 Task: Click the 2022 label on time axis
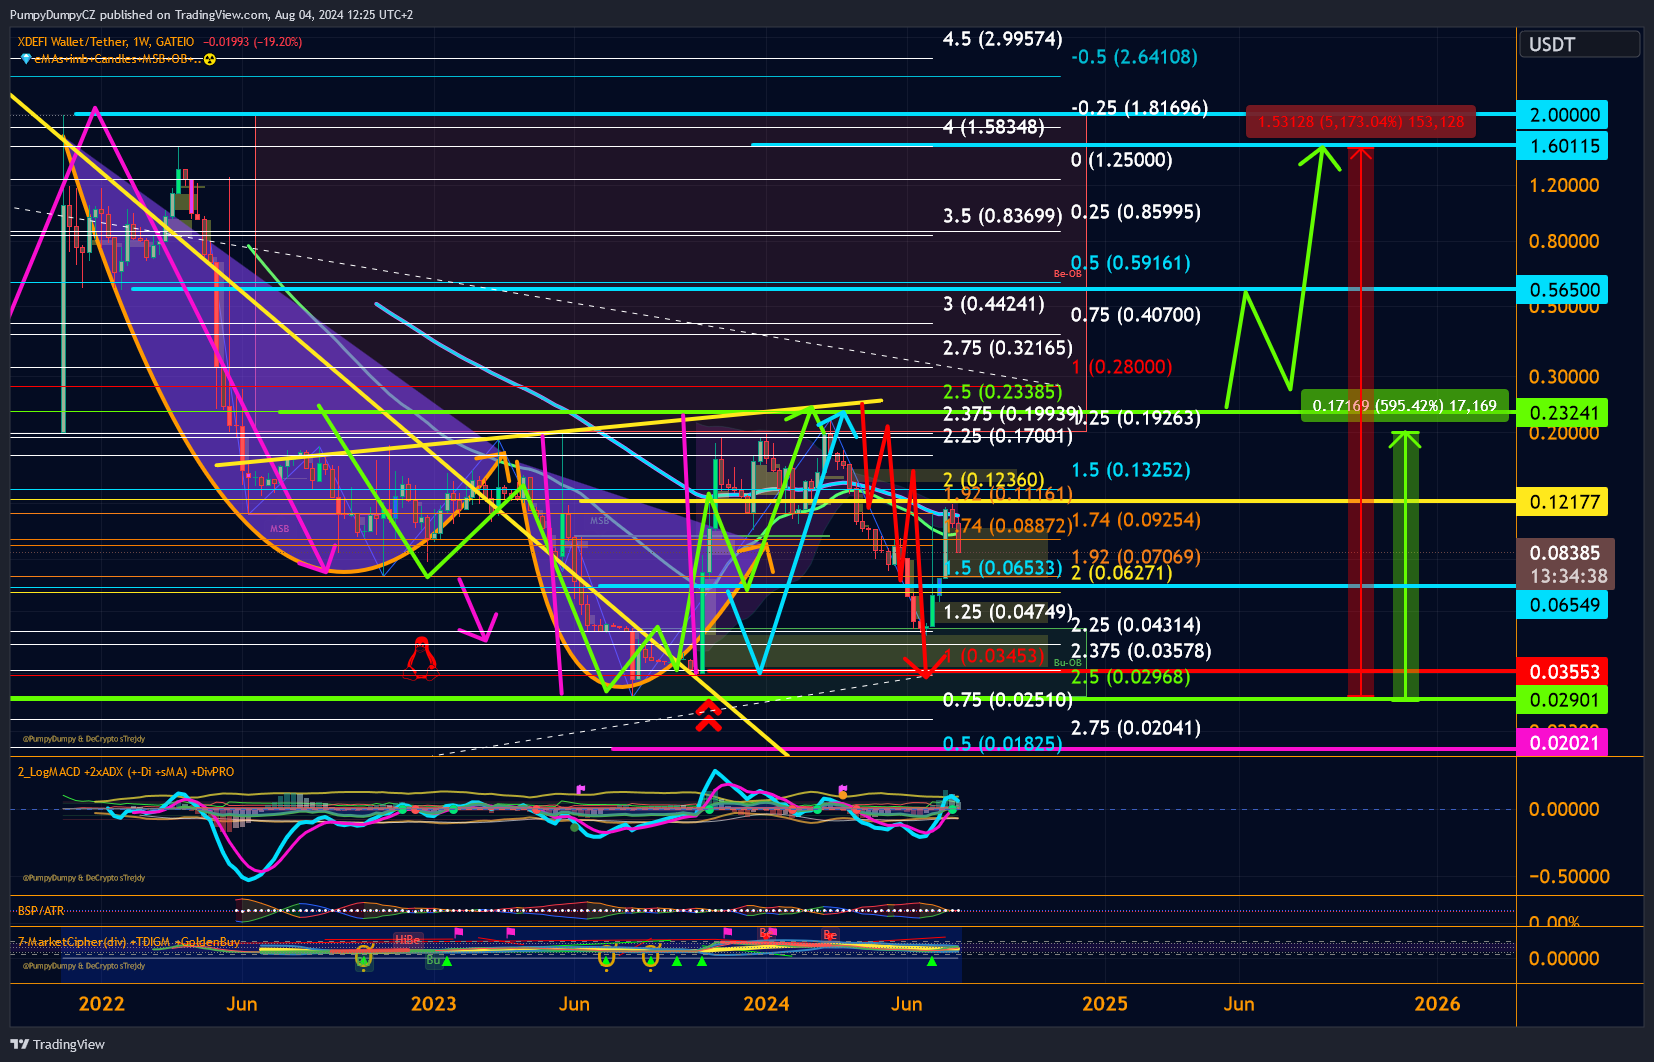coord(102,1004)
